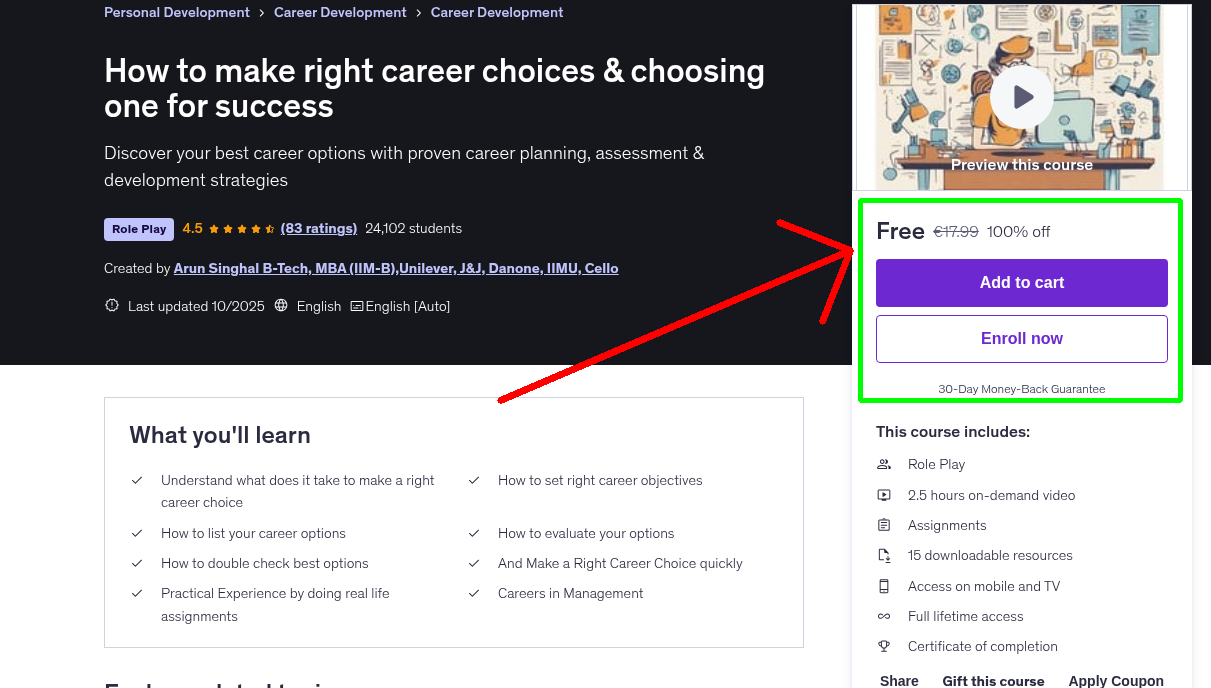Click the Add to cart button
This screenshot has width=1211, height=688.
[1021, 282]
